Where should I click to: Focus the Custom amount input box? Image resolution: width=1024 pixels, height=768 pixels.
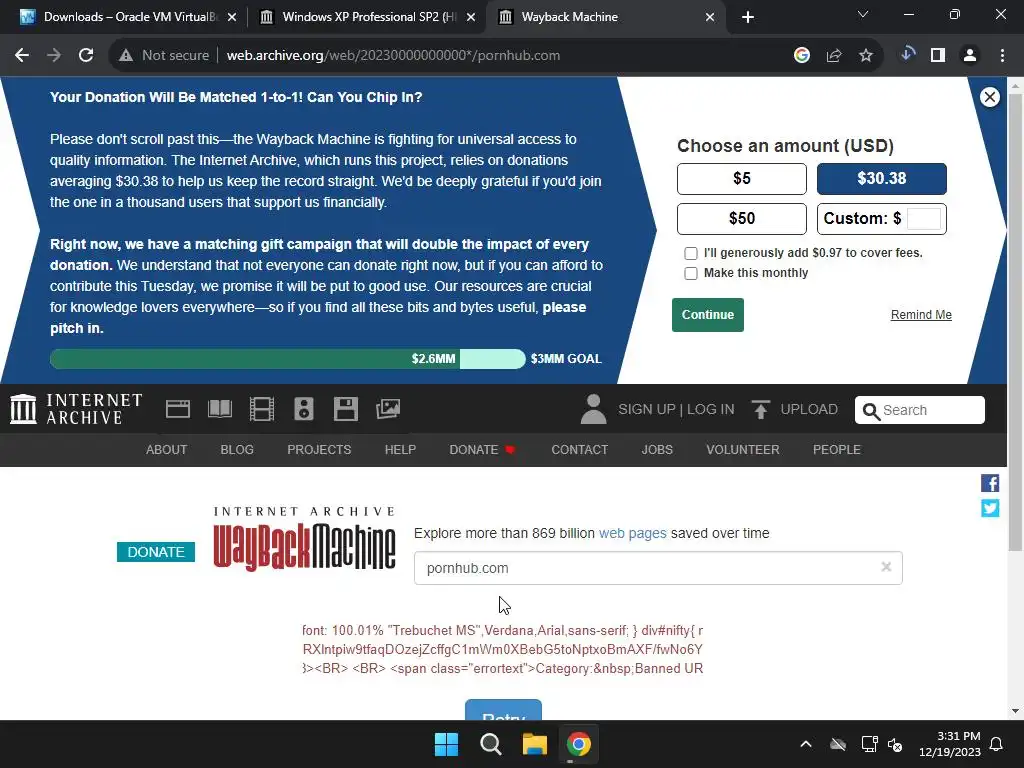[923, 218]
